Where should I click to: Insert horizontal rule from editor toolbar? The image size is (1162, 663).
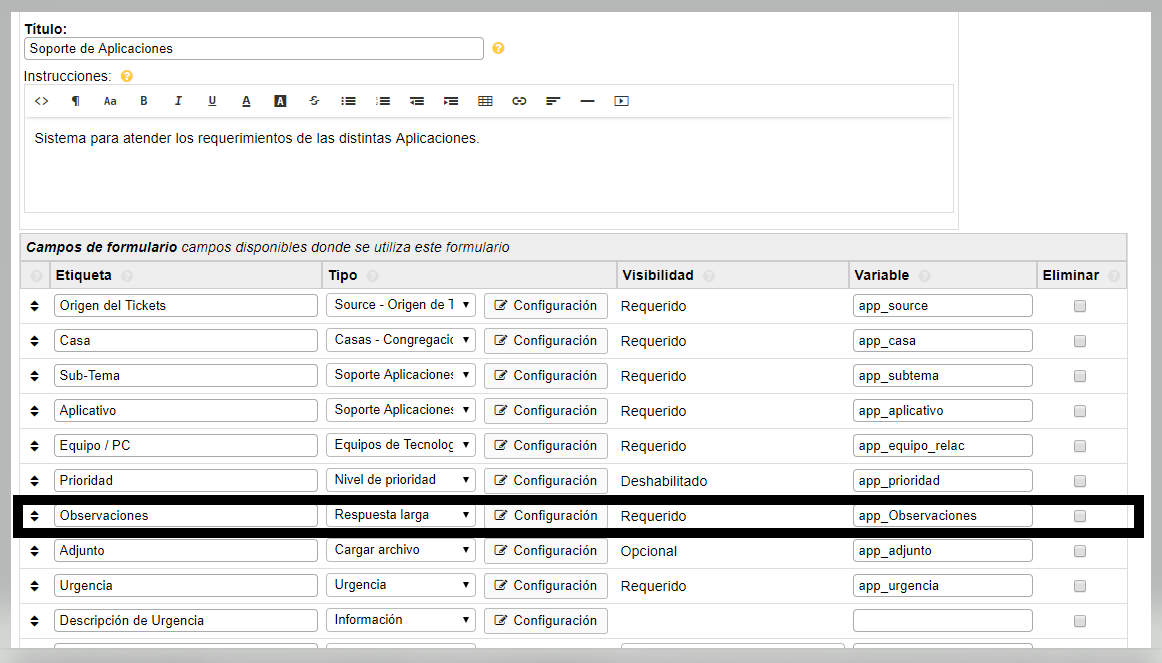click(587, 101)
